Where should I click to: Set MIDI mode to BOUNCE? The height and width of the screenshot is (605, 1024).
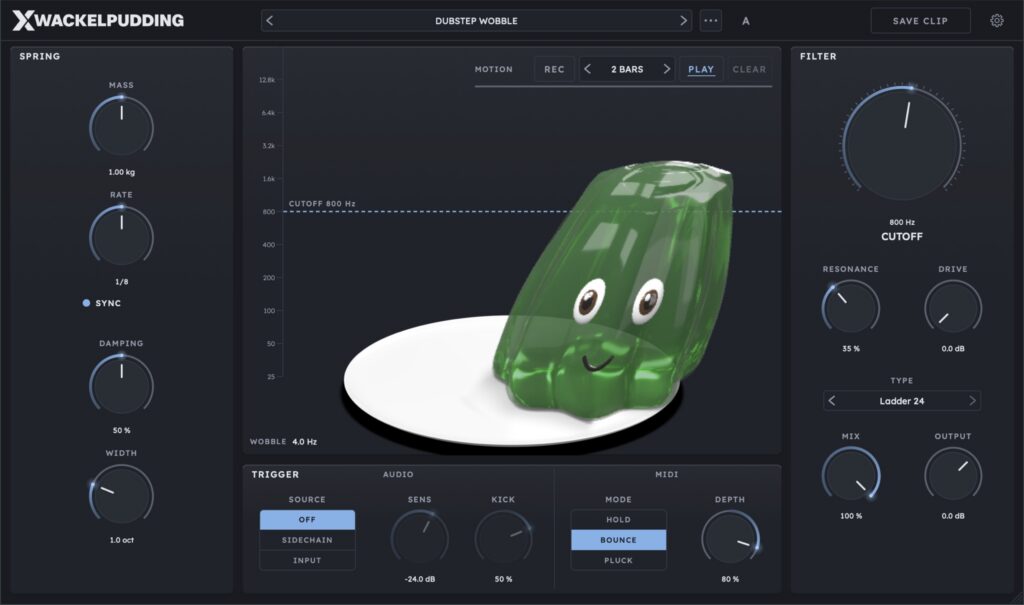[618, 540]
